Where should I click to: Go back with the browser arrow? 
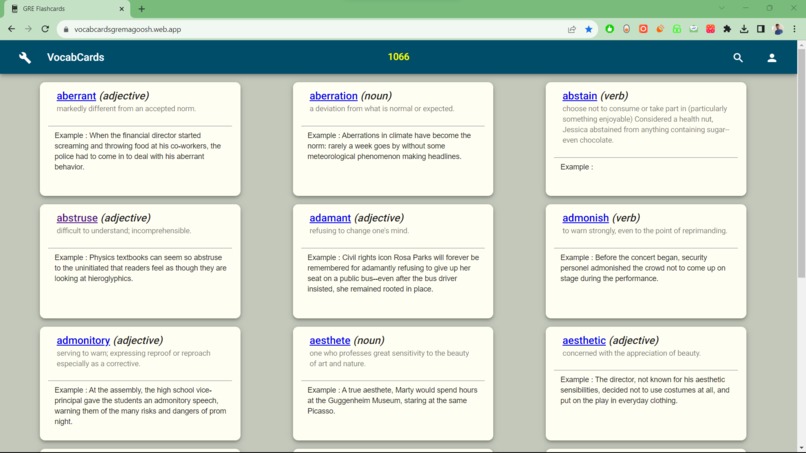tap(11, 29)
